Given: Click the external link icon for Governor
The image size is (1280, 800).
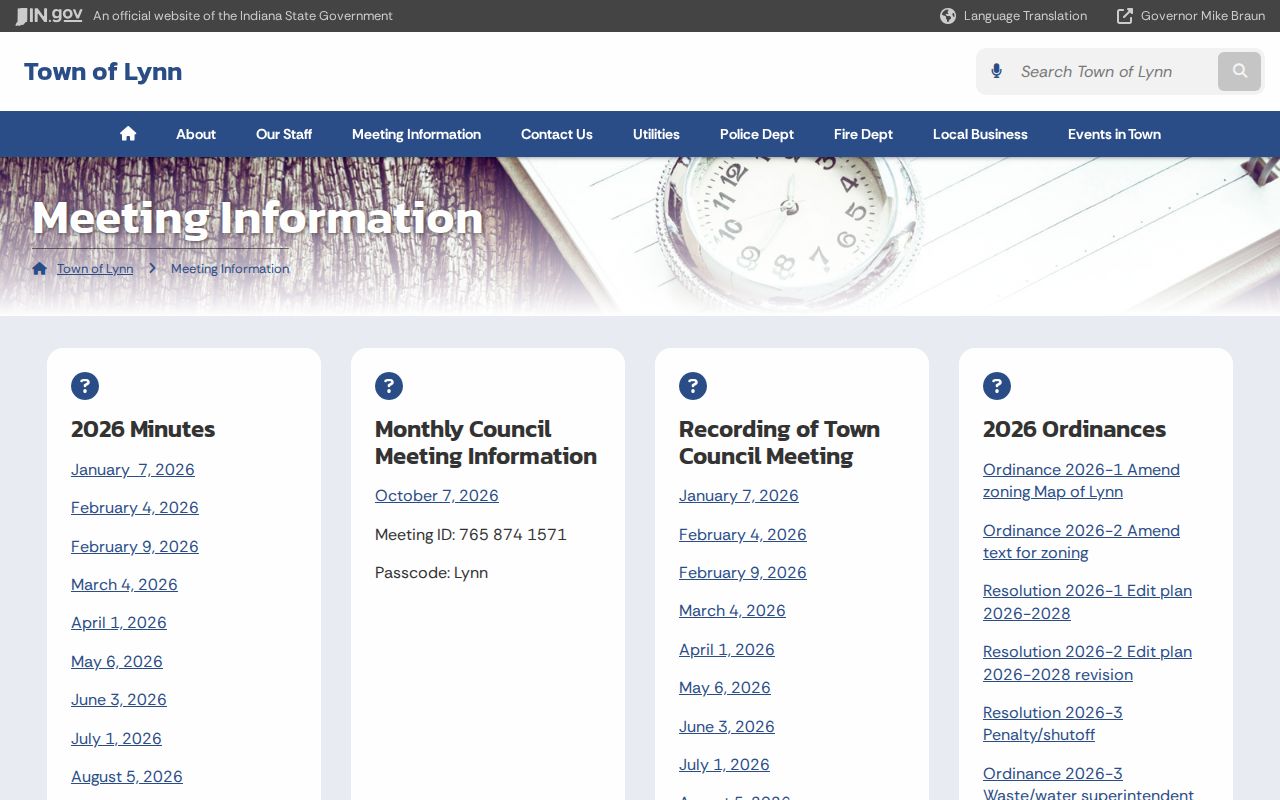Looking at the screenshot, I should pos(1125,16).
